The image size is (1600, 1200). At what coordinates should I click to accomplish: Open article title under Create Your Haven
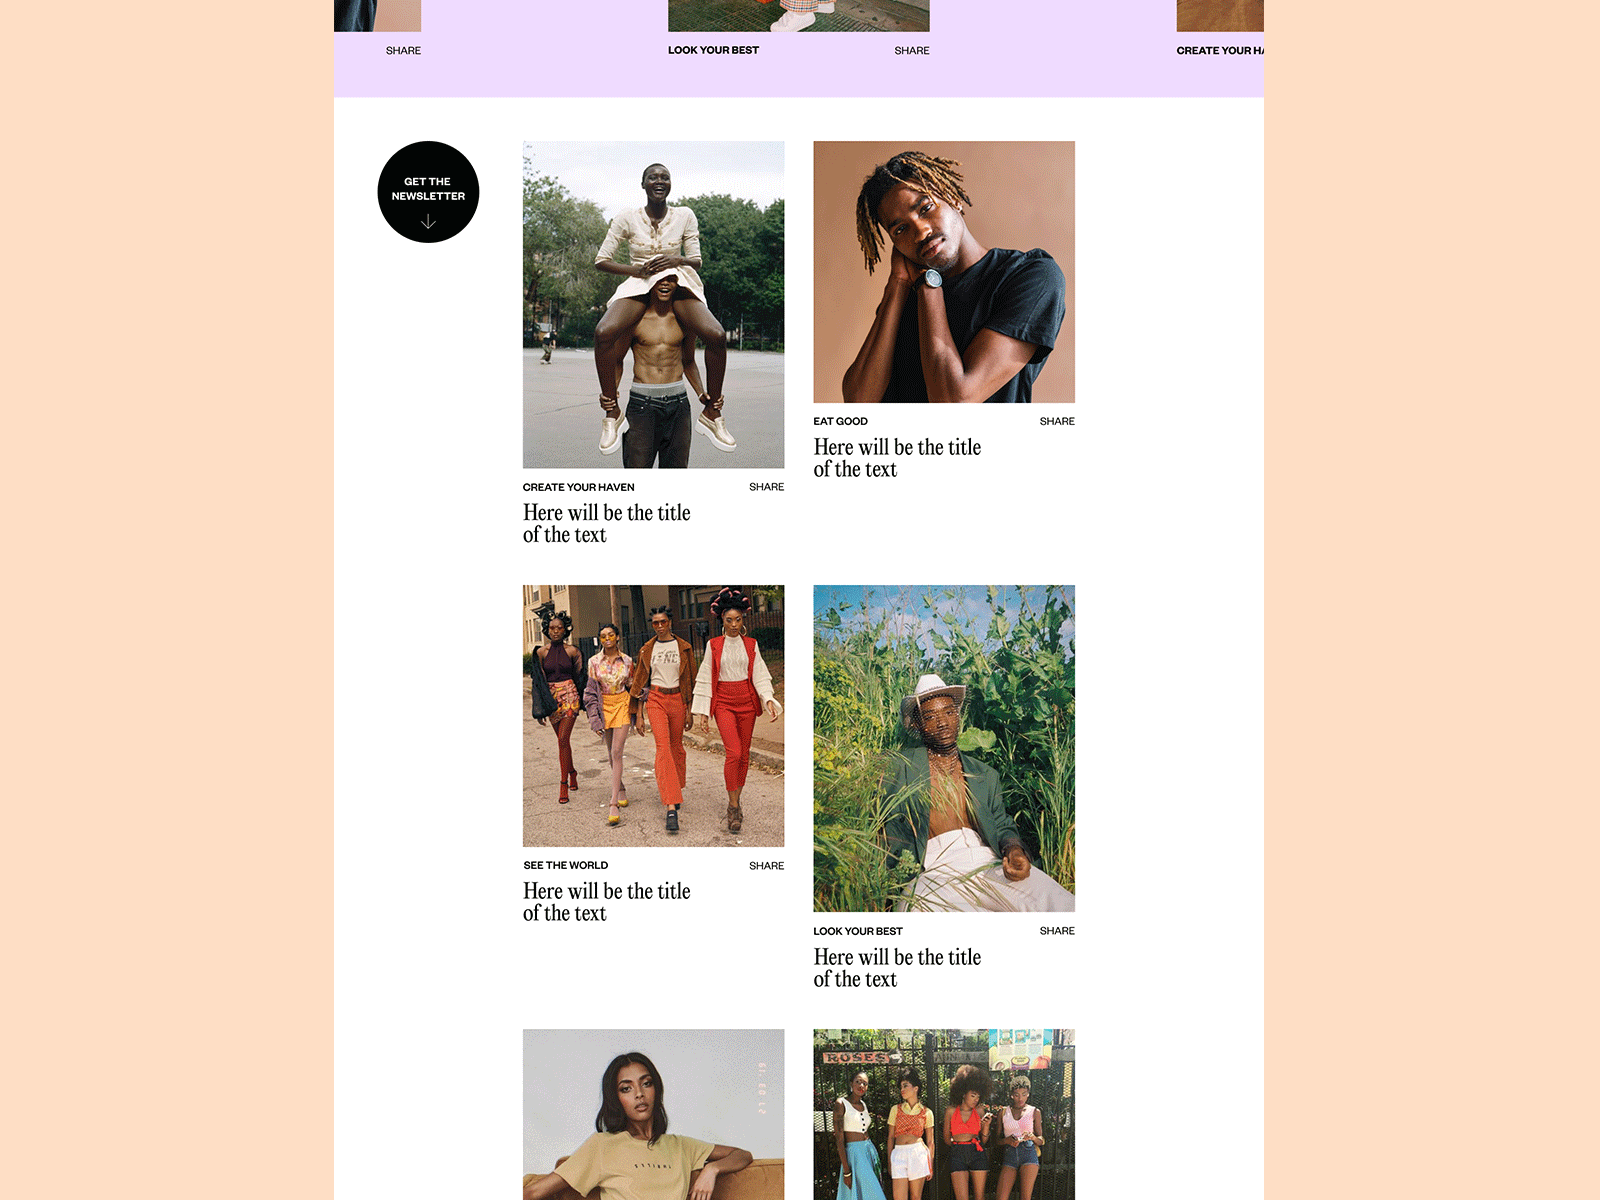607,524
